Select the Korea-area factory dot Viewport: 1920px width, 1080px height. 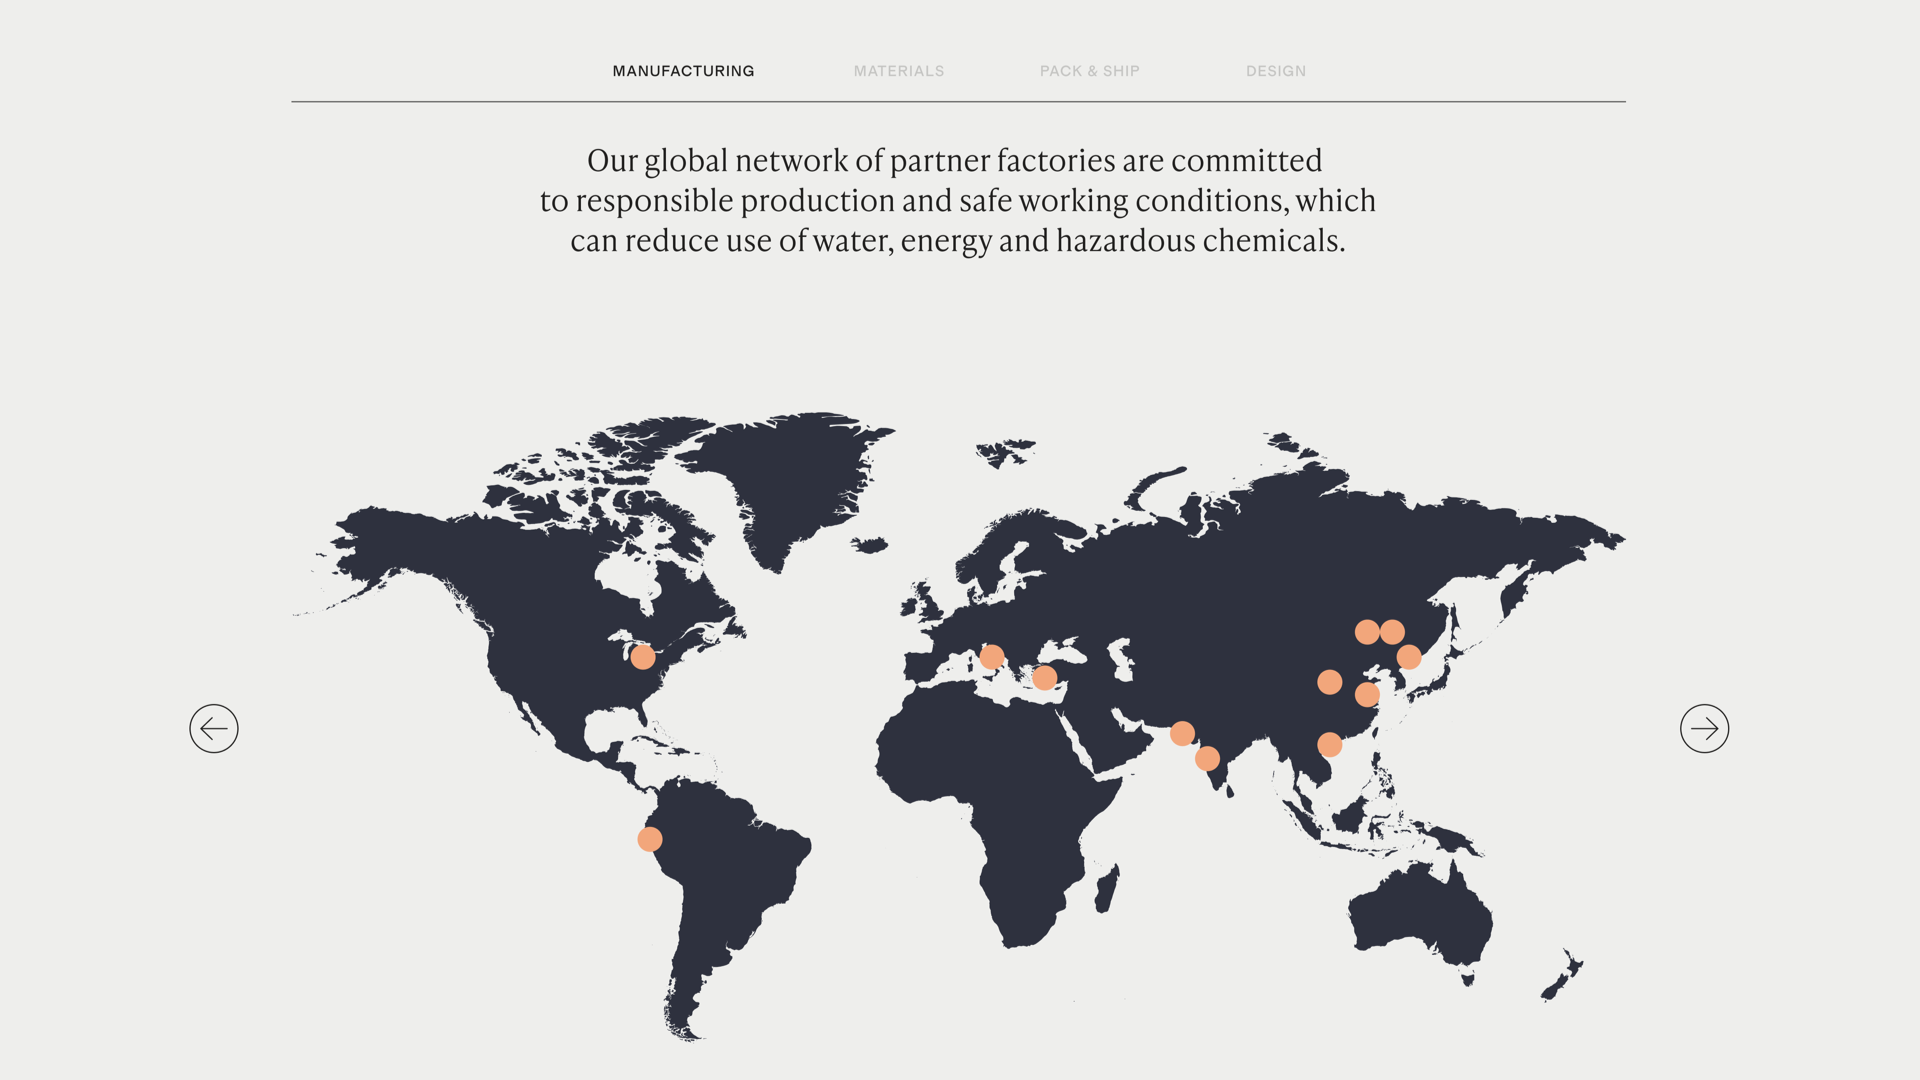(1409, 657)
